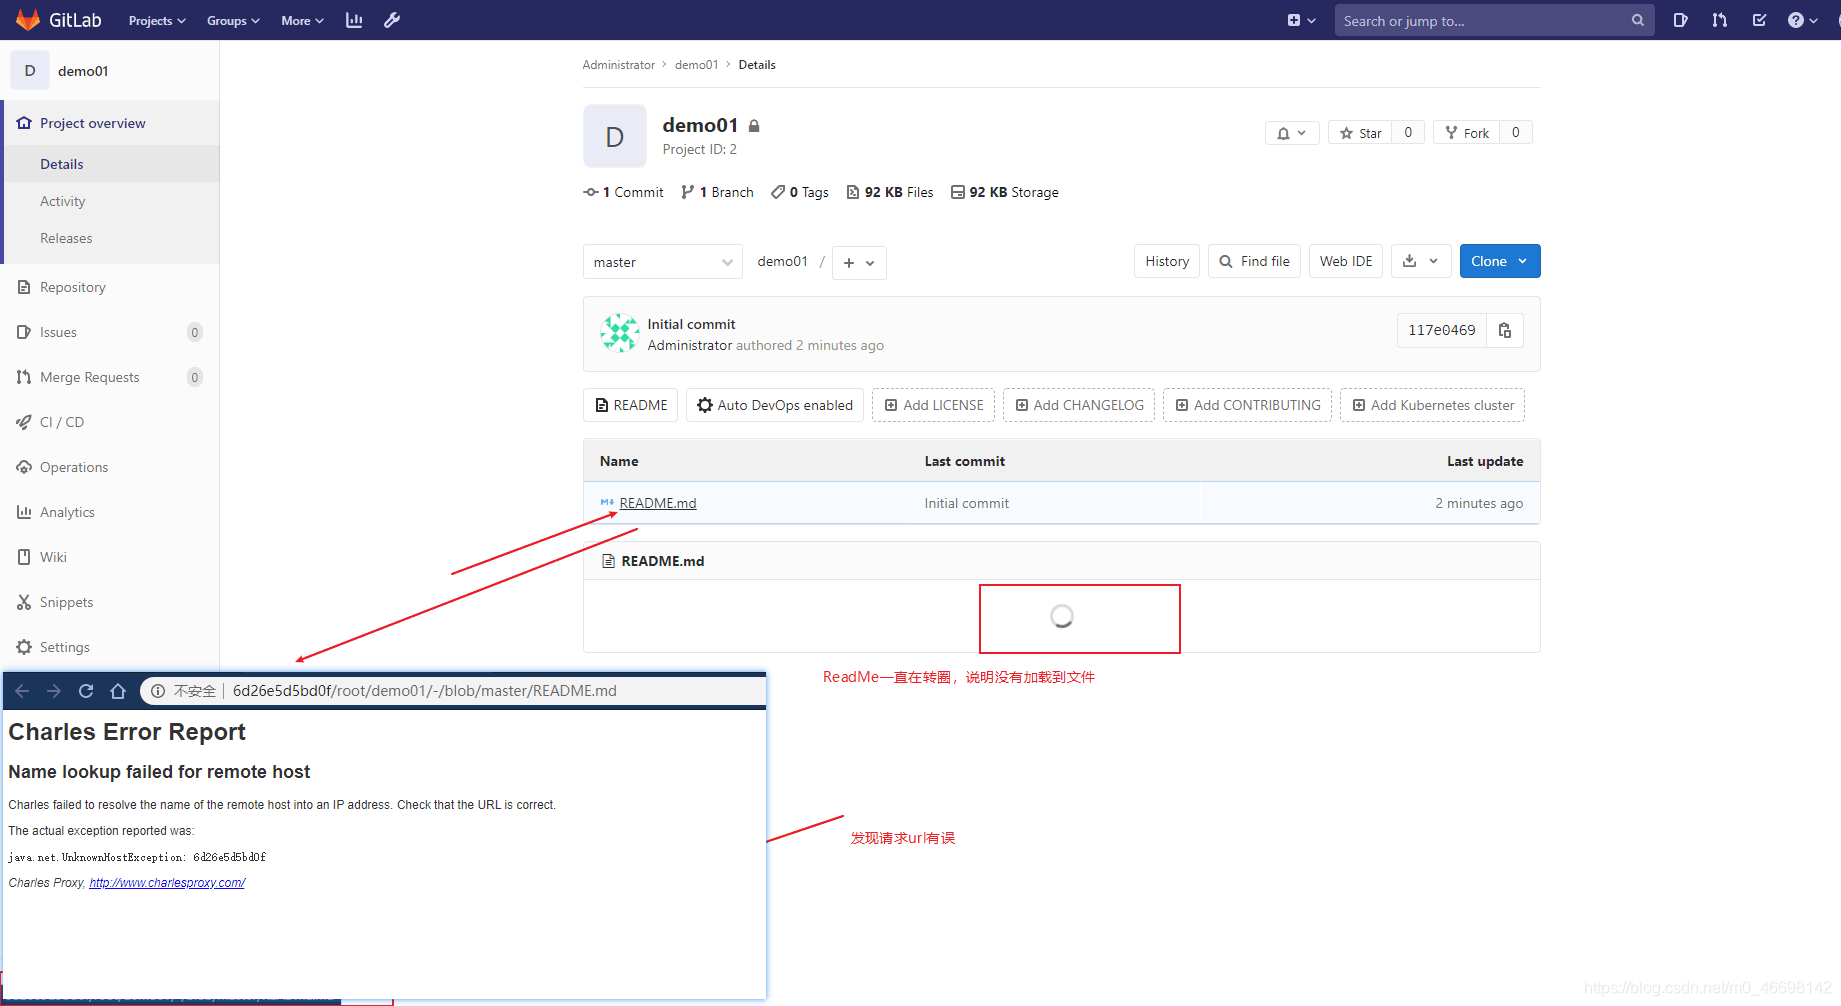
Task: Open the Web IDE
Action: pyautogui.click(x=1346, y=261)
